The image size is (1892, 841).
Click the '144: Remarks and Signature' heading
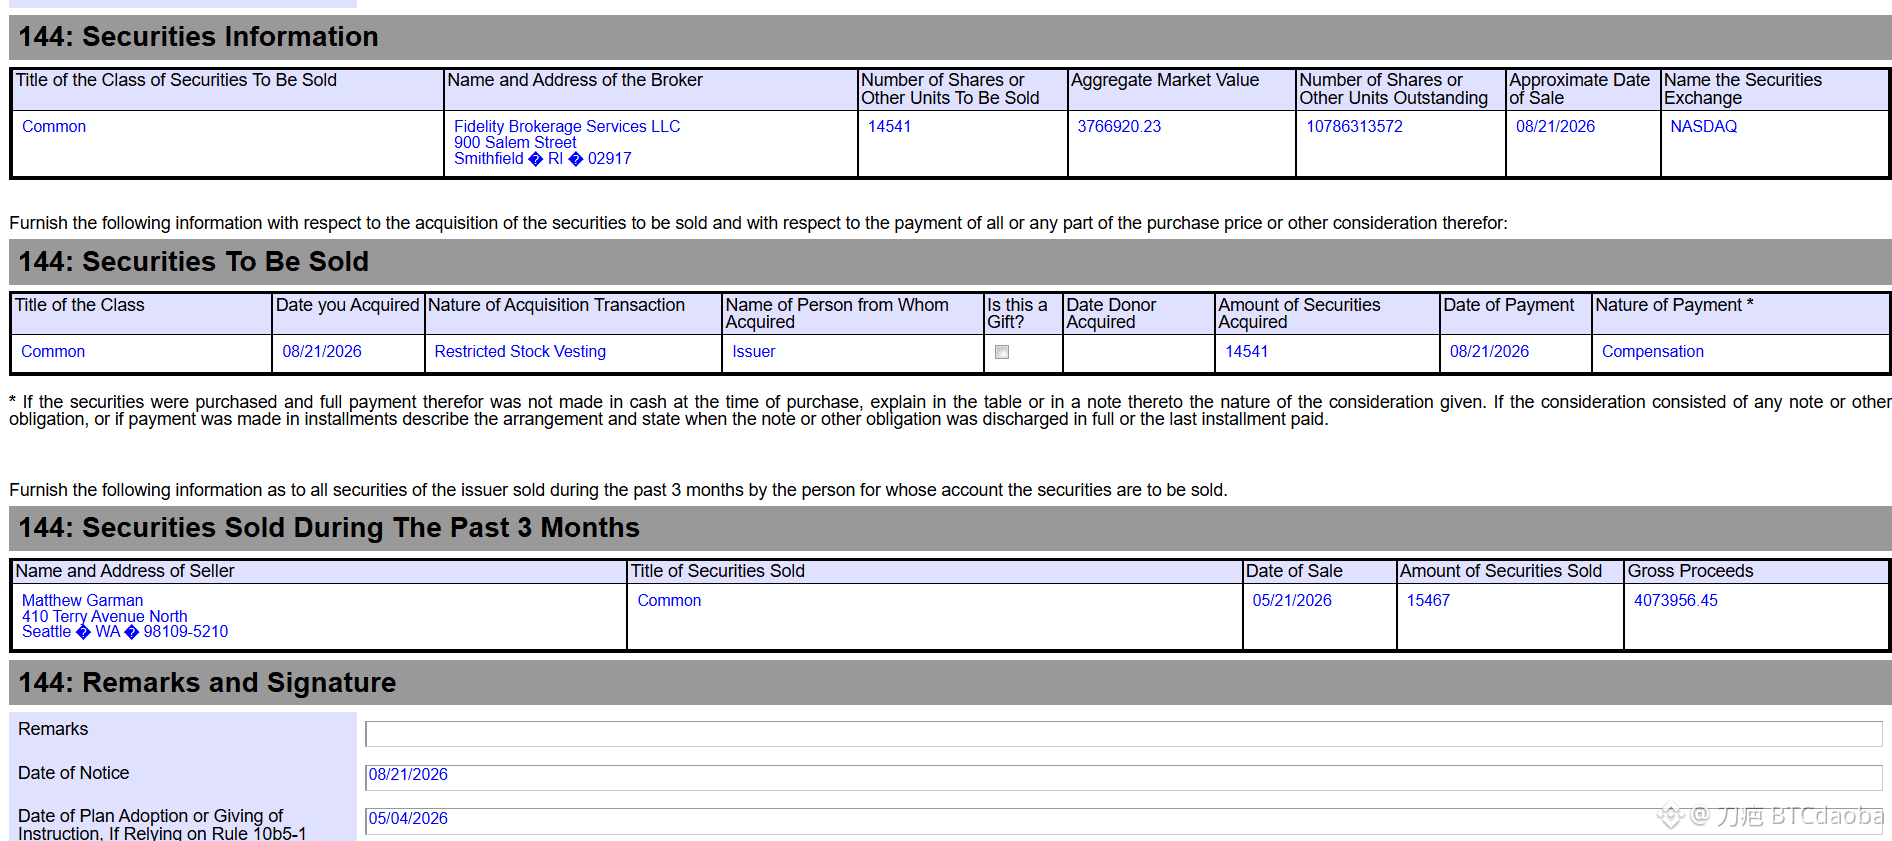point(207,683)
